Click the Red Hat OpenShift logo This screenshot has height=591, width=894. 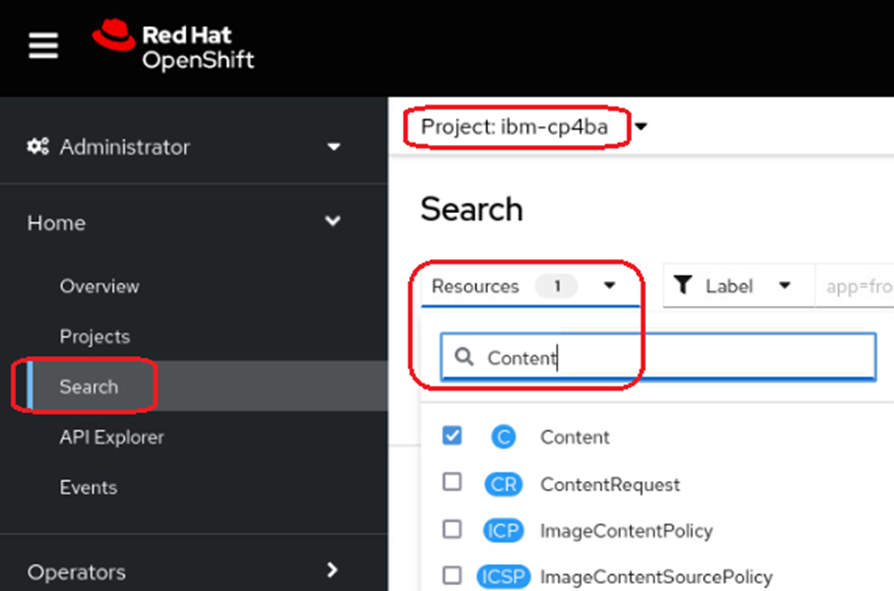click(173, 46)
